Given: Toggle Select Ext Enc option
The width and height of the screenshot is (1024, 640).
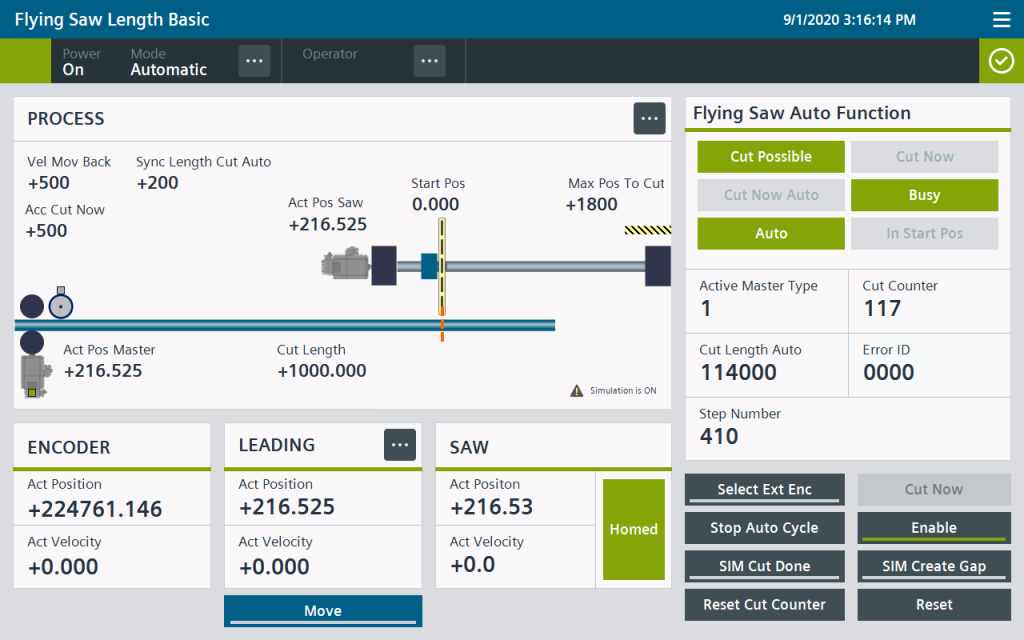Looking at the screenshot, I should click(764, 490).
